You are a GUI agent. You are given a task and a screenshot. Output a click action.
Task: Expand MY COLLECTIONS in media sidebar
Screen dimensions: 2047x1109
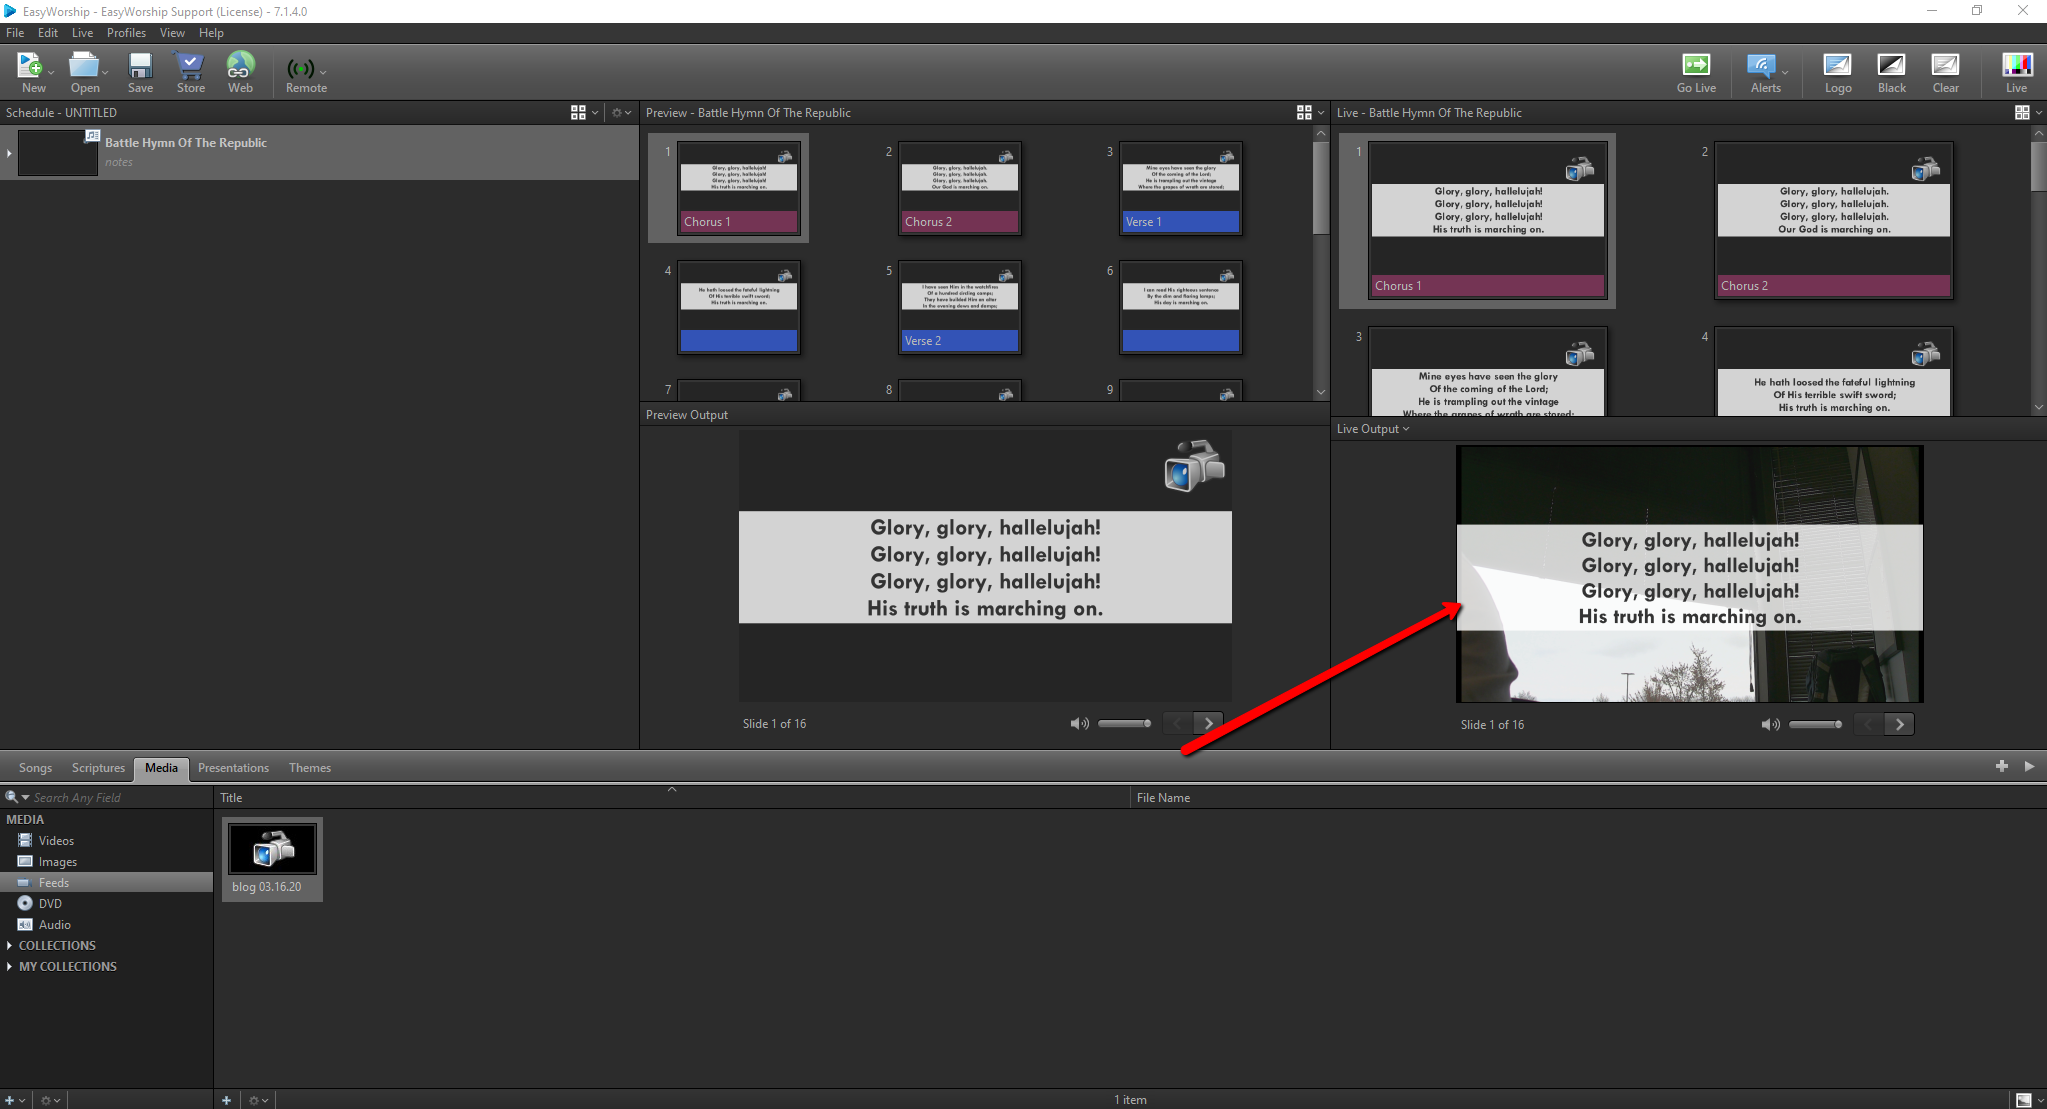tap(10, 966)
